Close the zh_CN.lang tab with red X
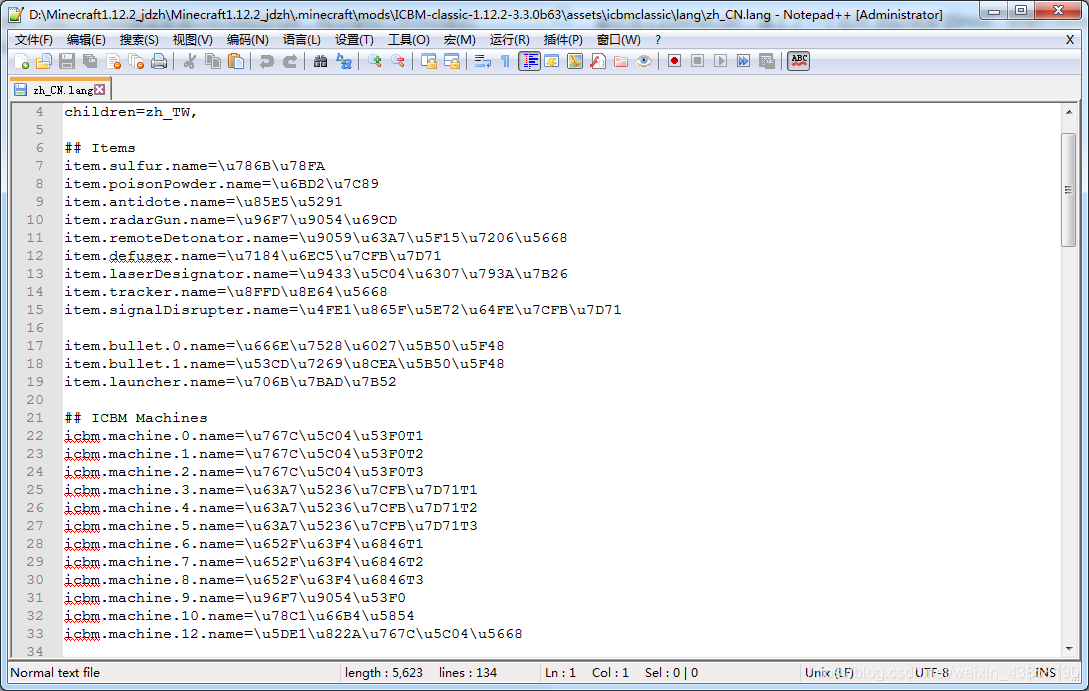 (x=100, y=90)
